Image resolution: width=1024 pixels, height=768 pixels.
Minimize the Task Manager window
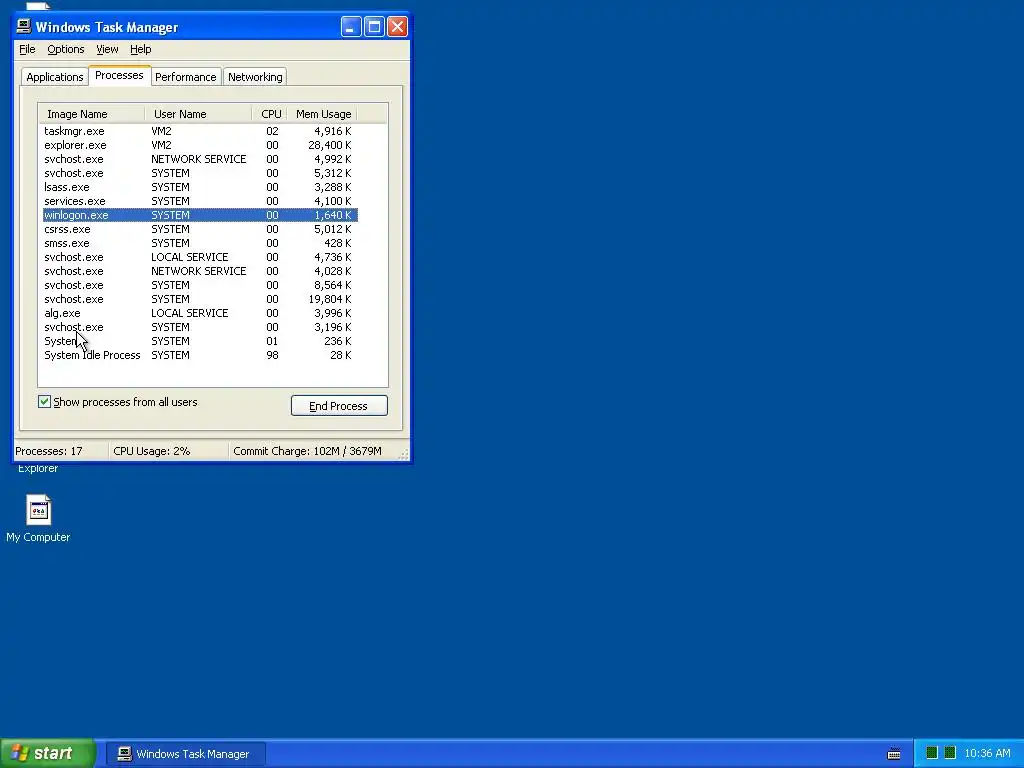351,27
